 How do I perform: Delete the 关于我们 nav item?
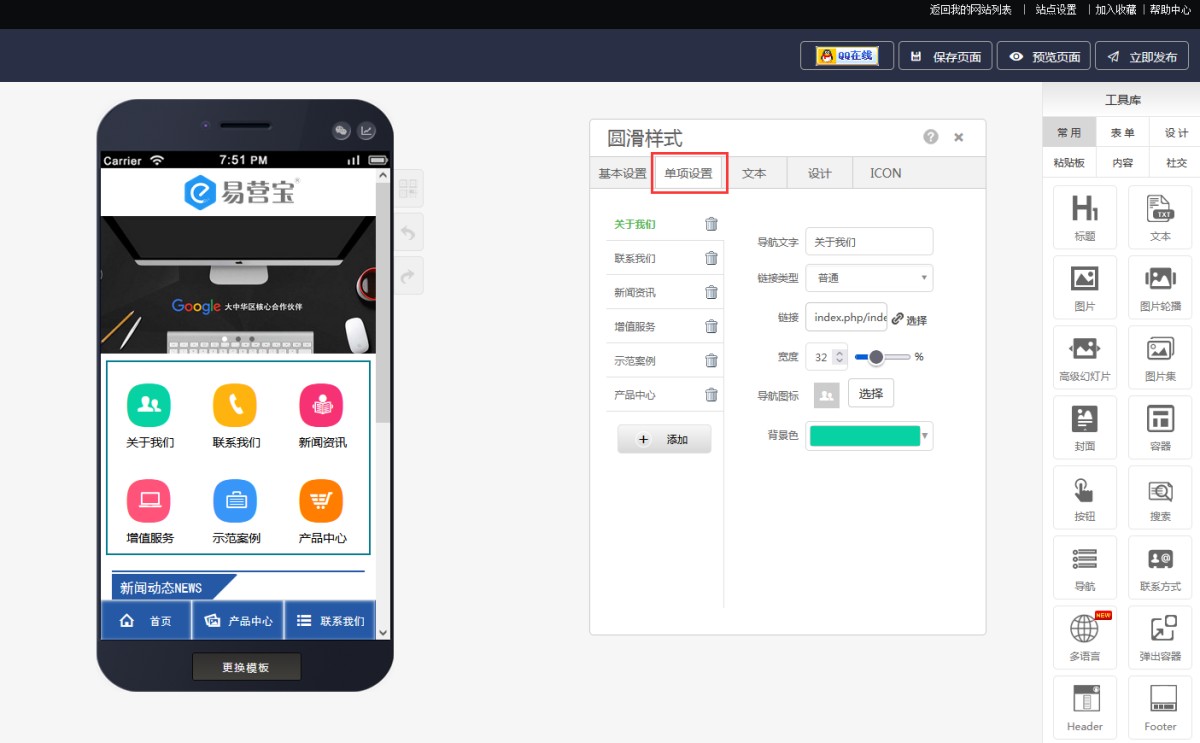pyautogui.click(x=711, y=224)
